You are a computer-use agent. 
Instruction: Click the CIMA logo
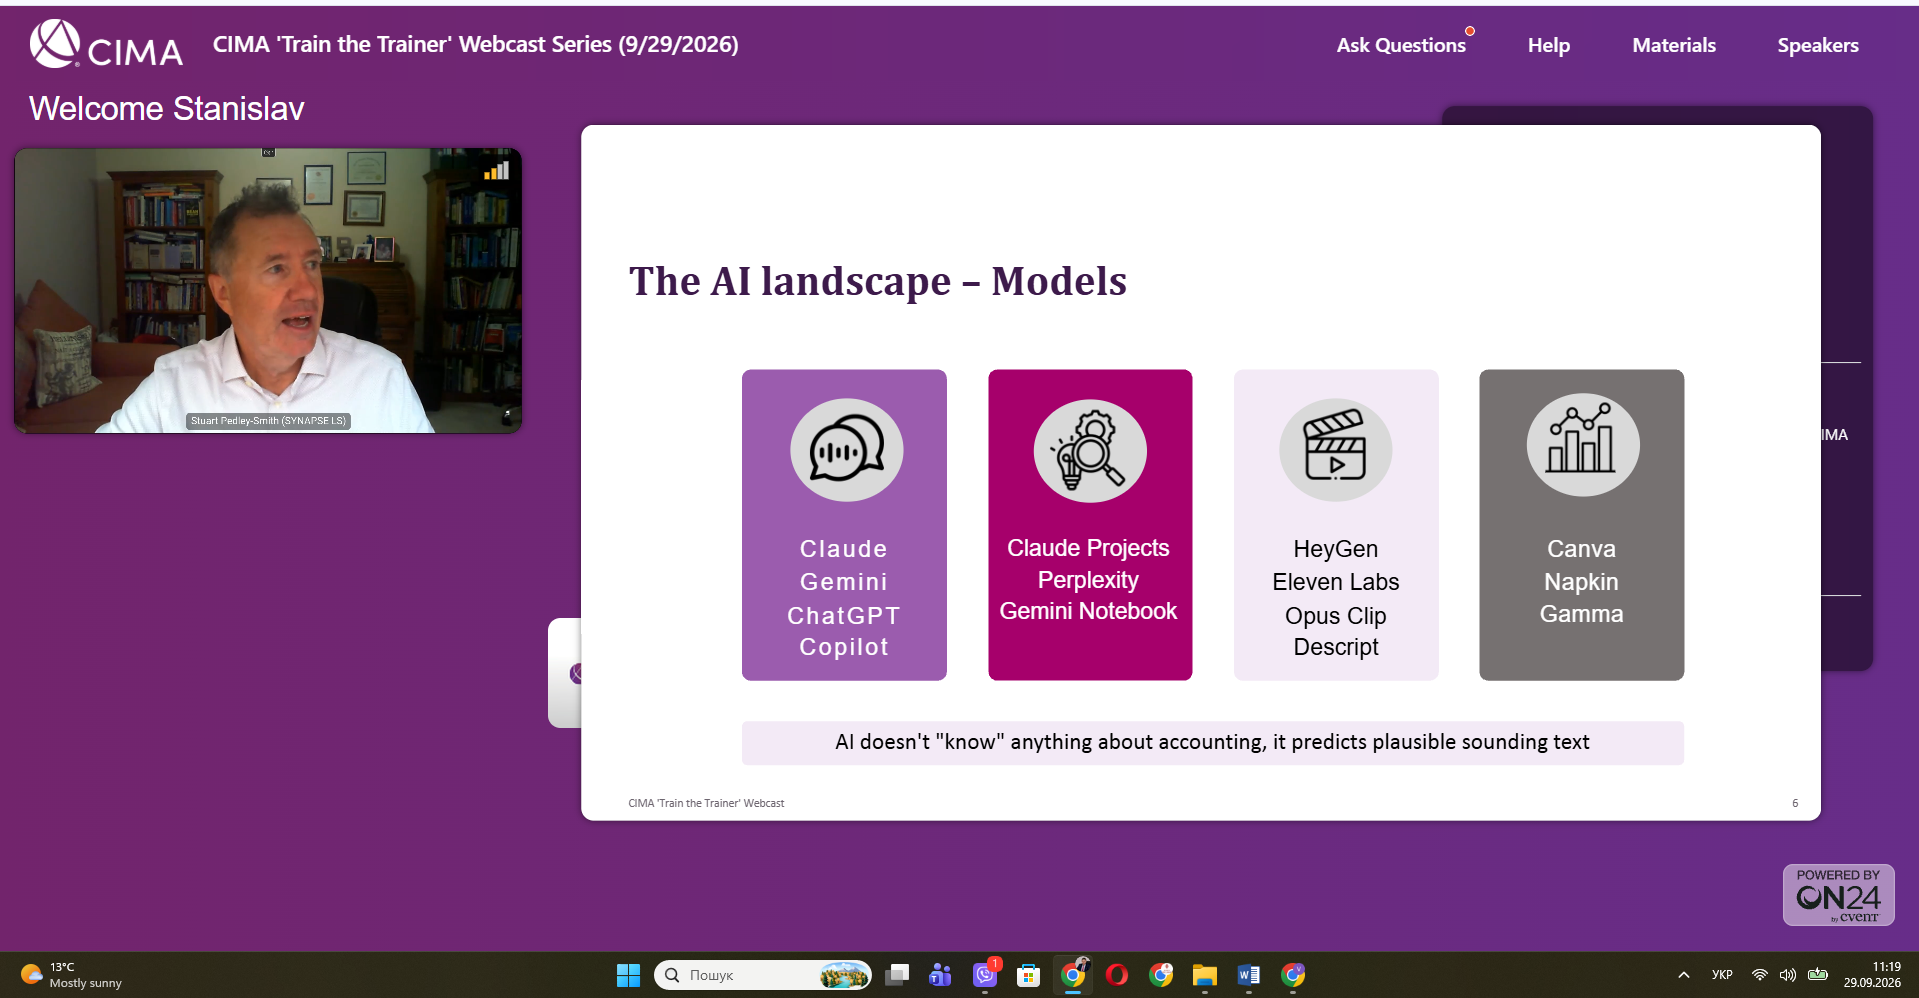[x=106, y=45]
